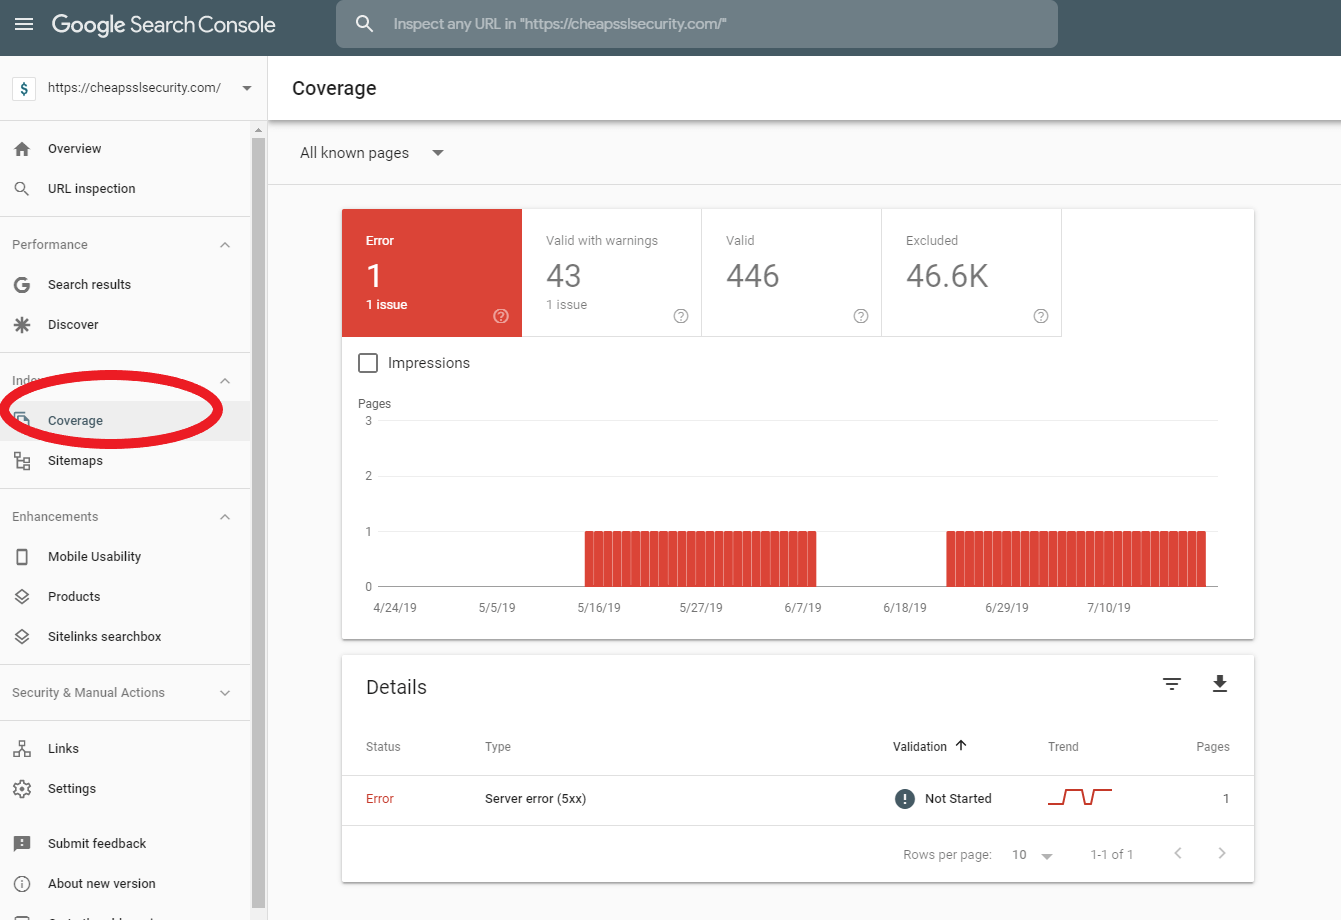The height and width of the screenshot is (920, 1341).
Task: Click the Sitemaps tree icon
Action: tap(22, 461)
